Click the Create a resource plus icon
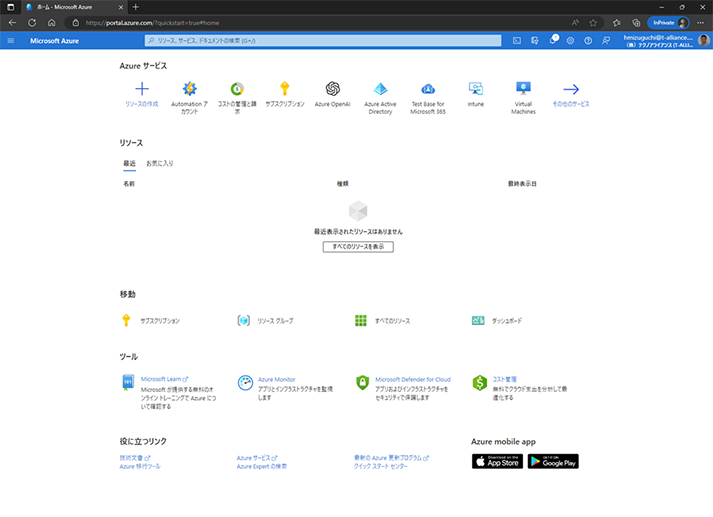Viewport: 713px width, 517px height. [142, 89]
